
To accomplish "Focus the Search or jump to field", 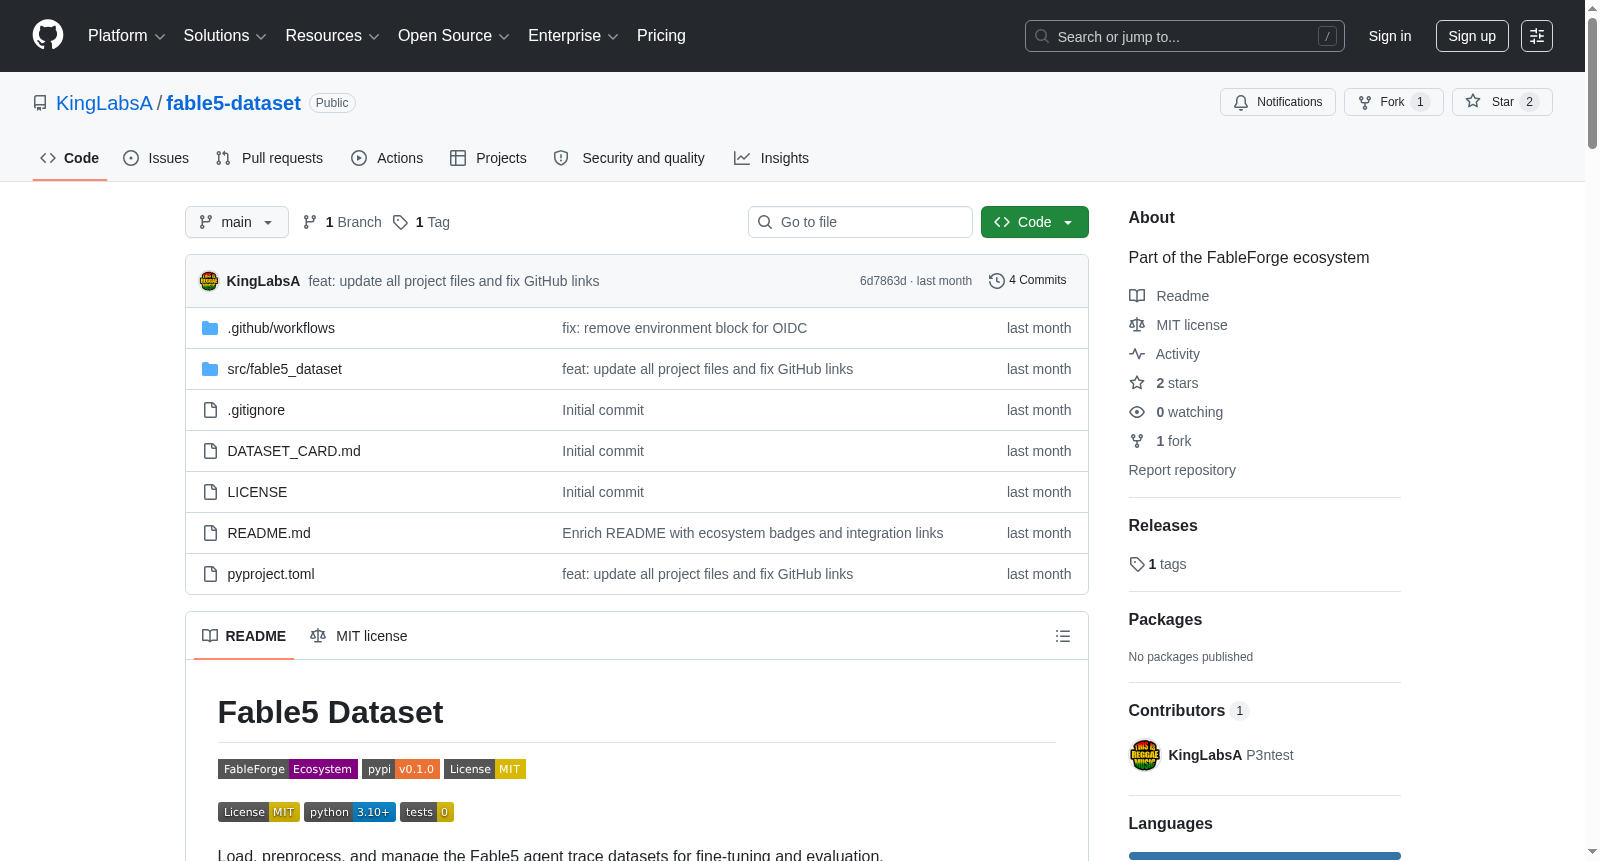I will point(1185,36).
